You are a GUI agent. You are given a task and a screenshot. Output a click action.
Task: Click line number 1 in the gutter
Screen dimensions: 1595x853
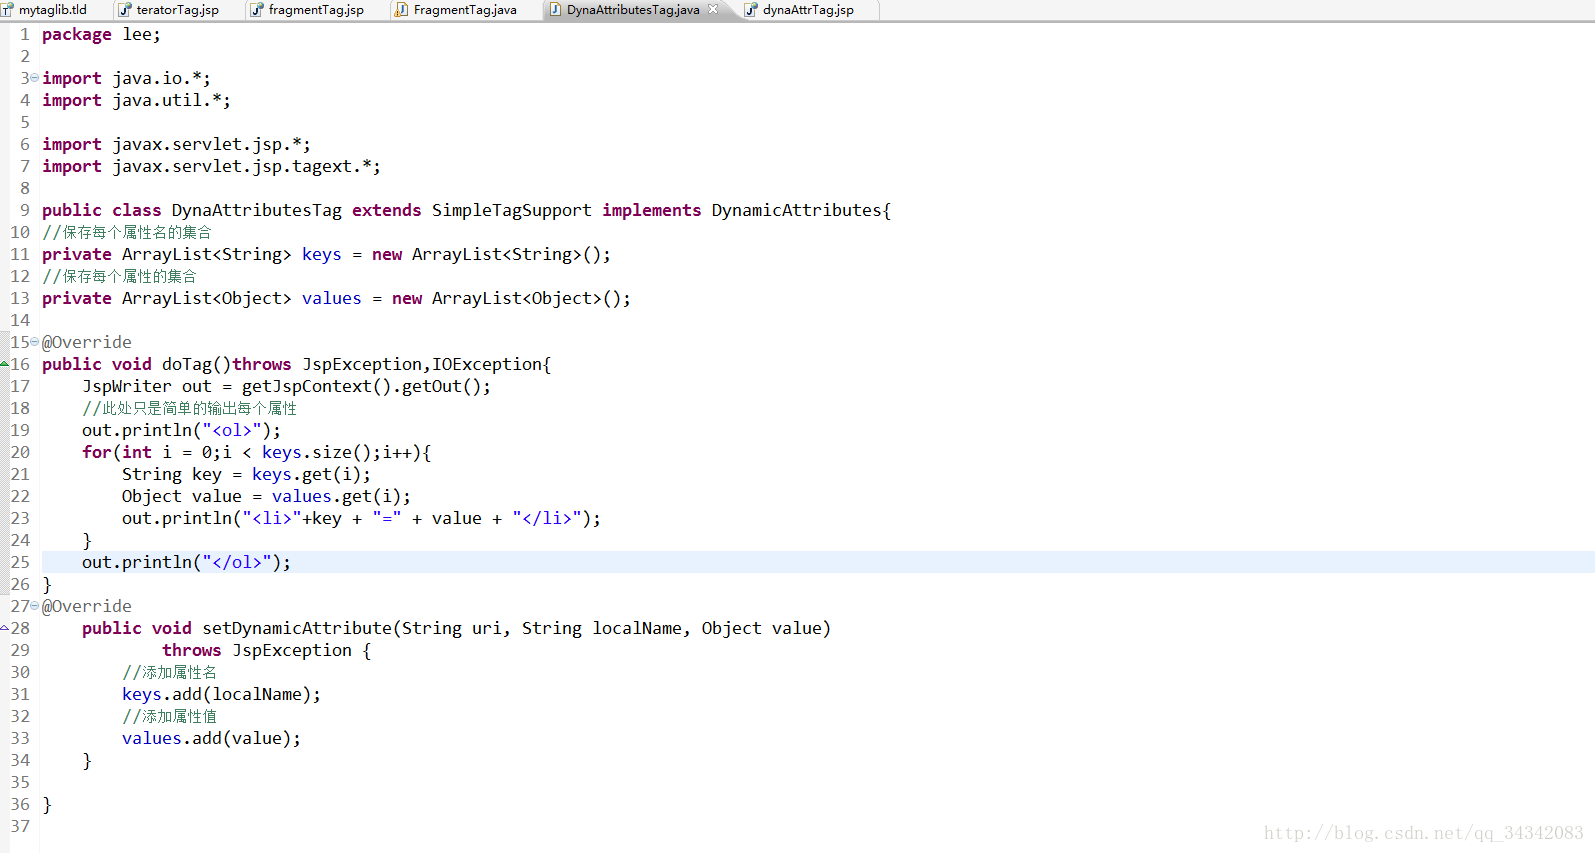(25, 34)
